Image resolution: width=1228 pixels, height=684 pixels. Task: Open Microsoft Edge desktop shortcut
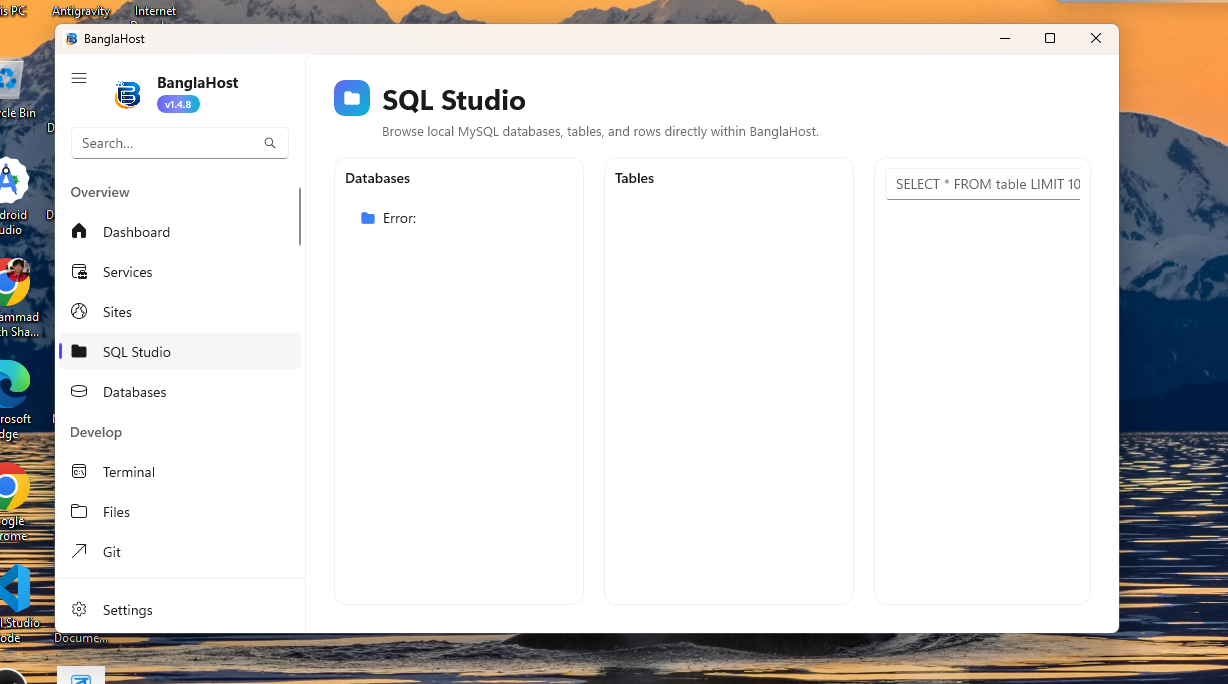[12, 400]
